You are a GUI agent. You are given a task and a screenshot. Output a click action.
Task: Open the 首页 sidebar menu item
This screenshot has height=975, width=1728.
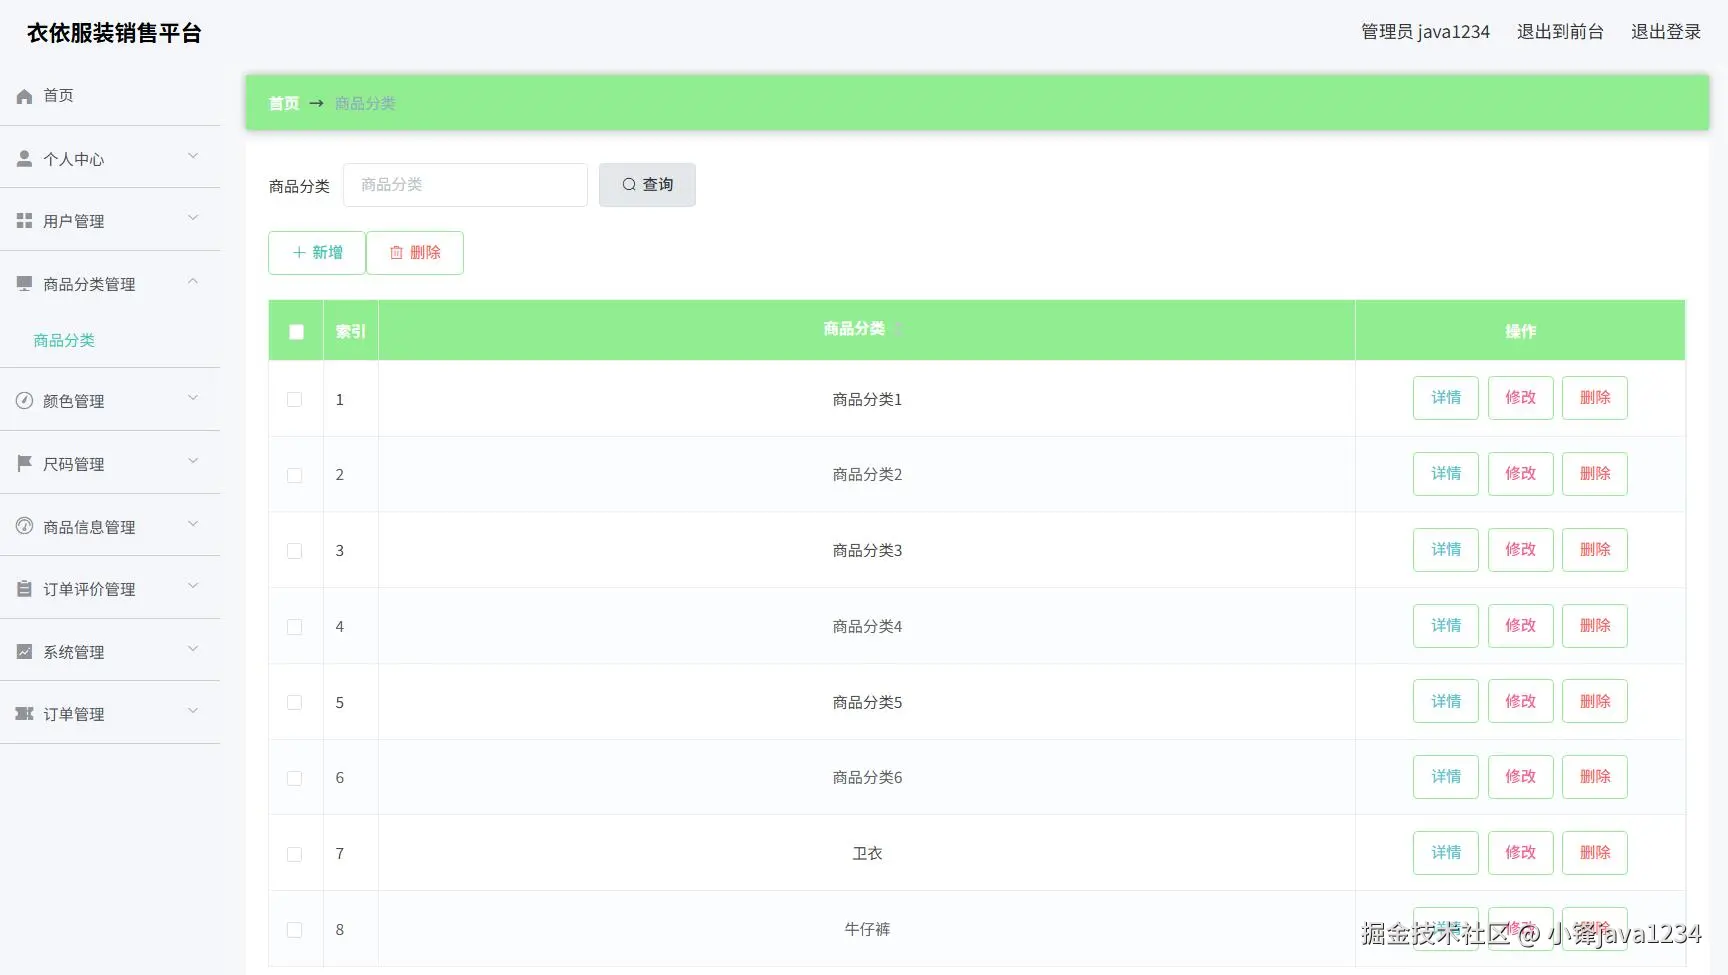(x=110, y=96)
